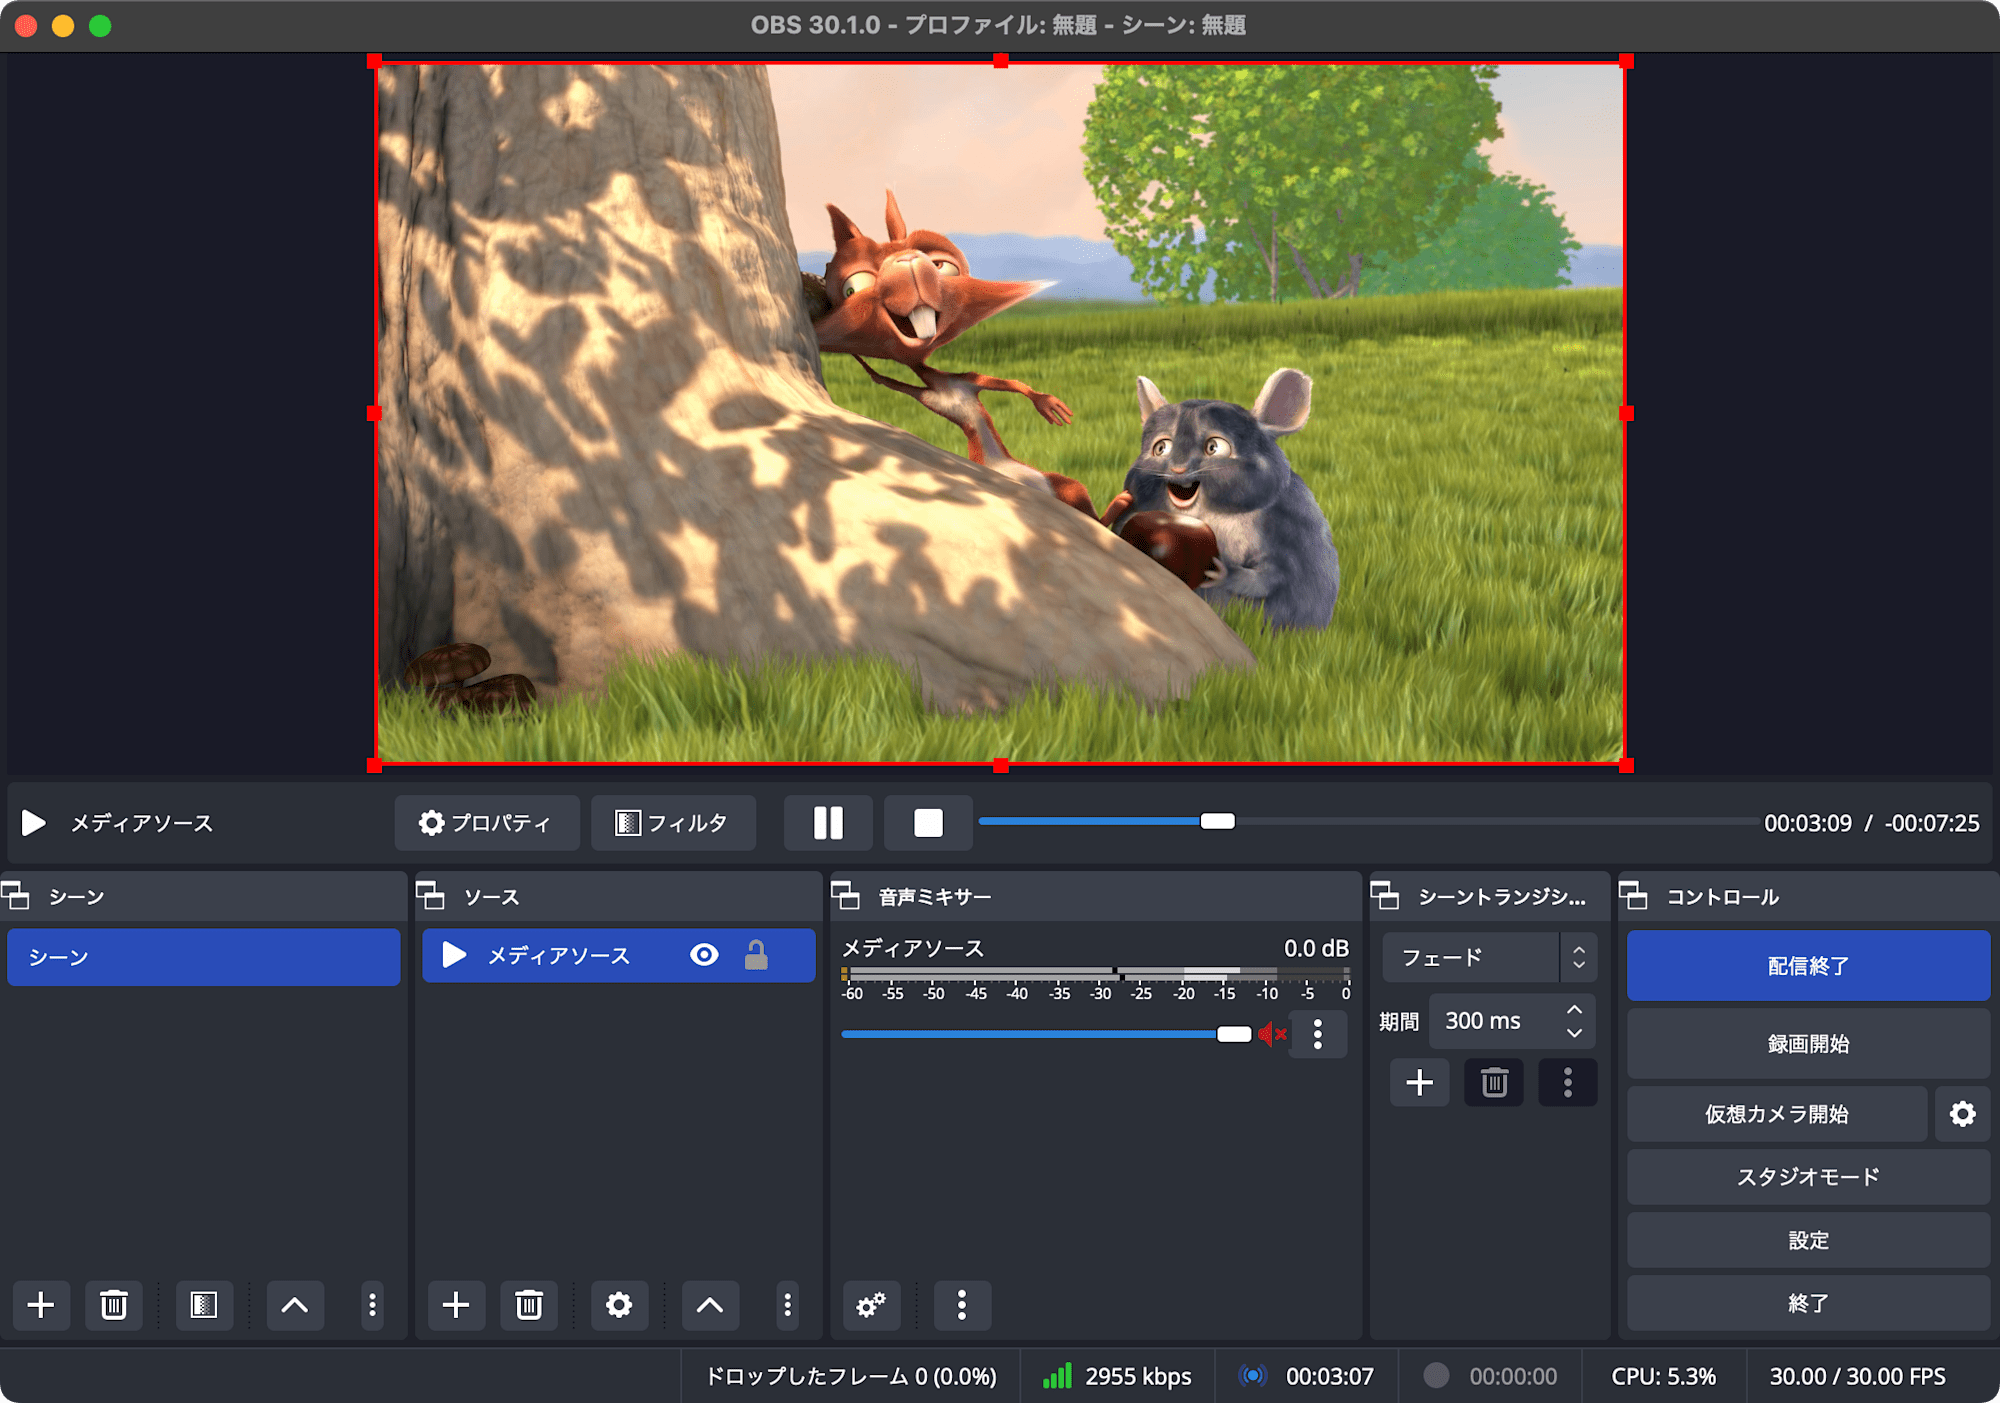Open virtual camera settings gear
Viewport: 2000px width, 1403px height.
pos(1962,1114)
